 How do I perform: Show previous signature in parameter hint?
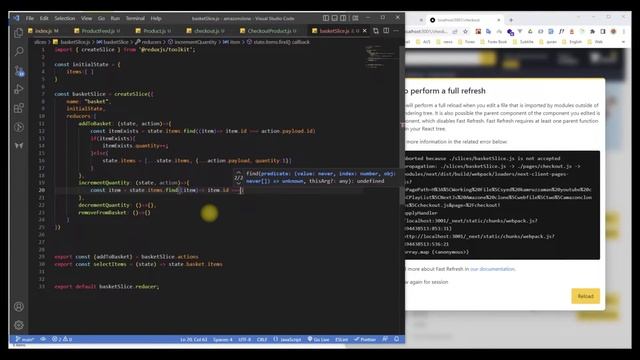pyautogui.click(x=239, y=173)
